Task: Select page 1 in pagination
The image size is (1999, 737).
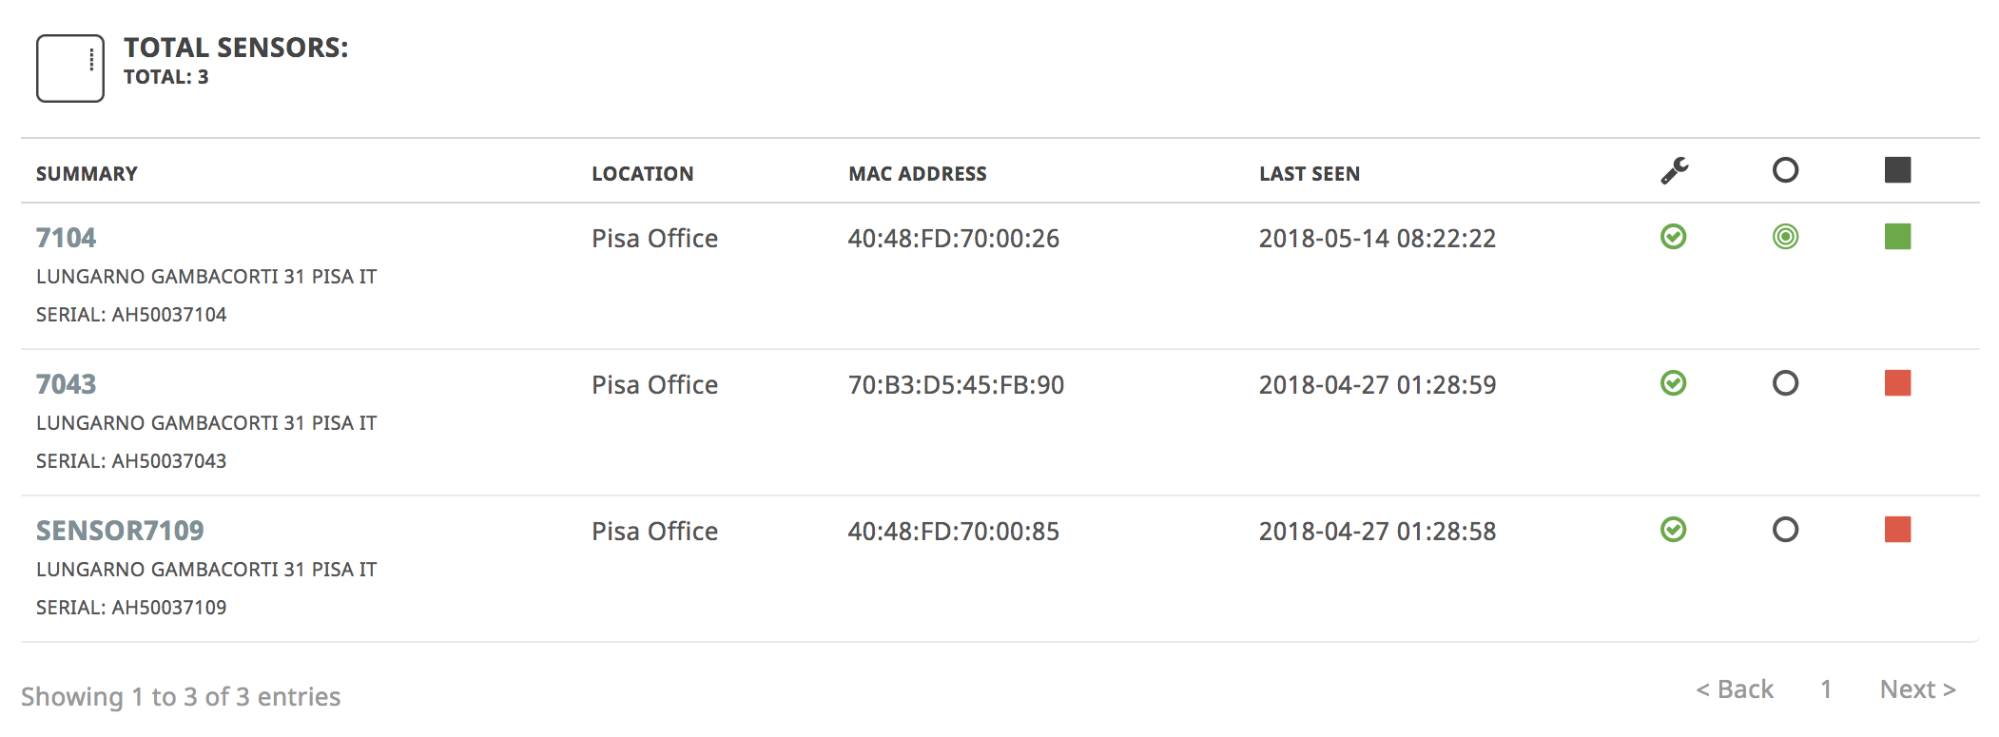Action: click(x=1826, y=689)
